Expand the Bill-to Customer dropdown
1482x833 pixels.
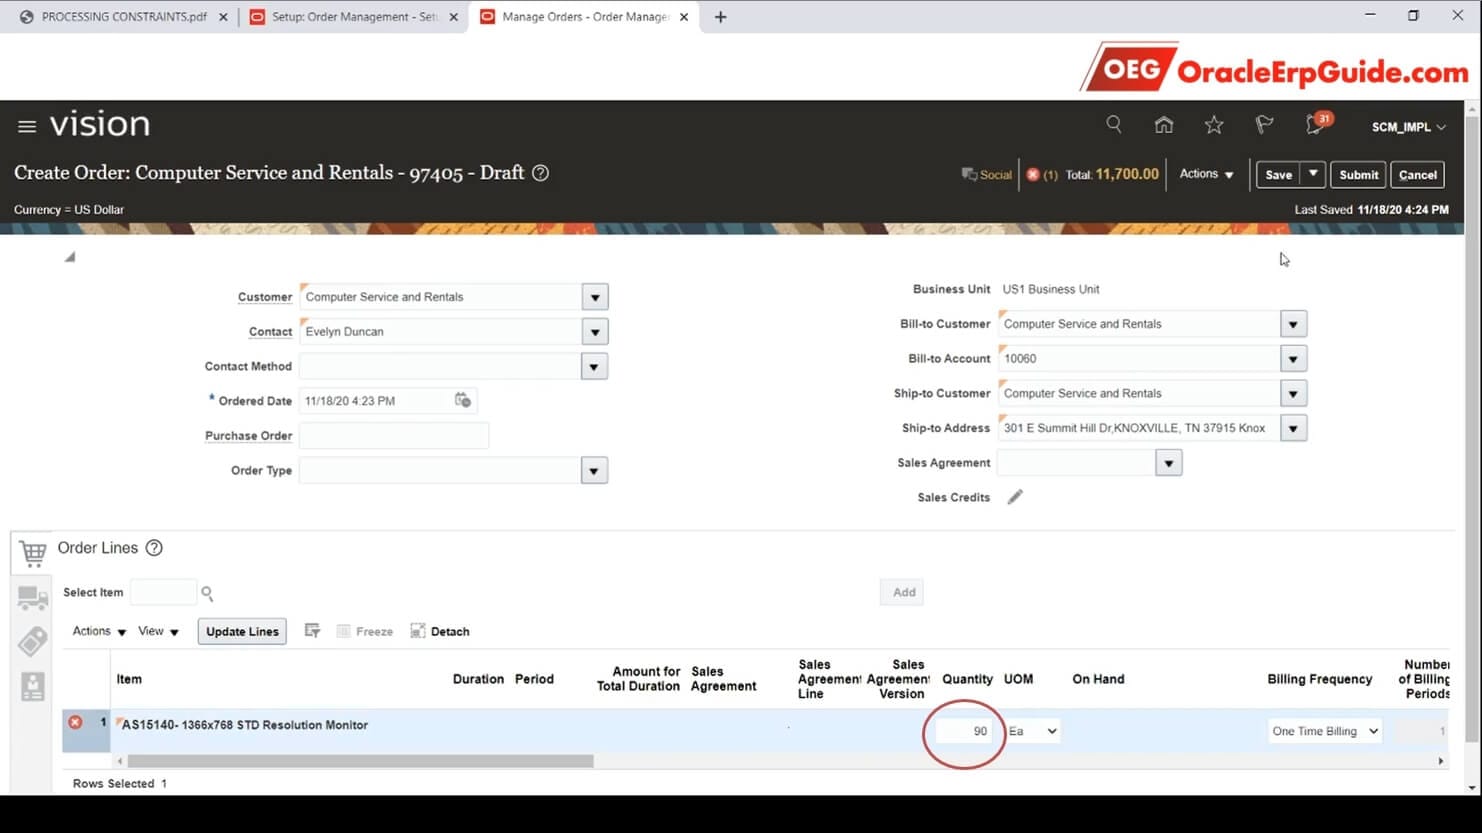click(1293, 324)
